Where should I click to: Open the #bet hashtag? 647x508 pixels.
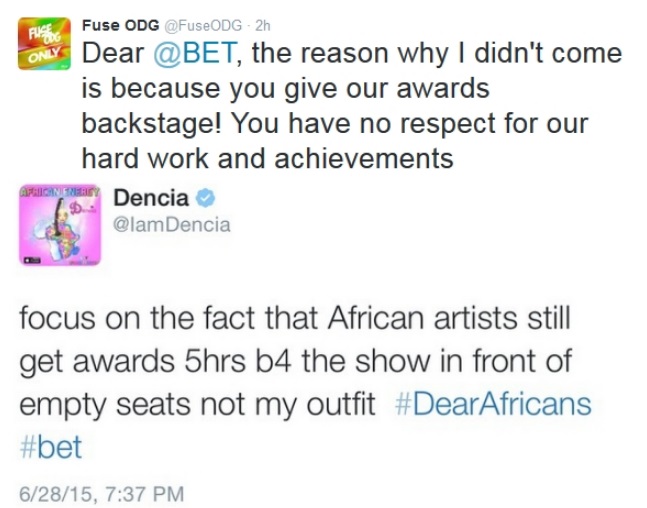point(50,446)
